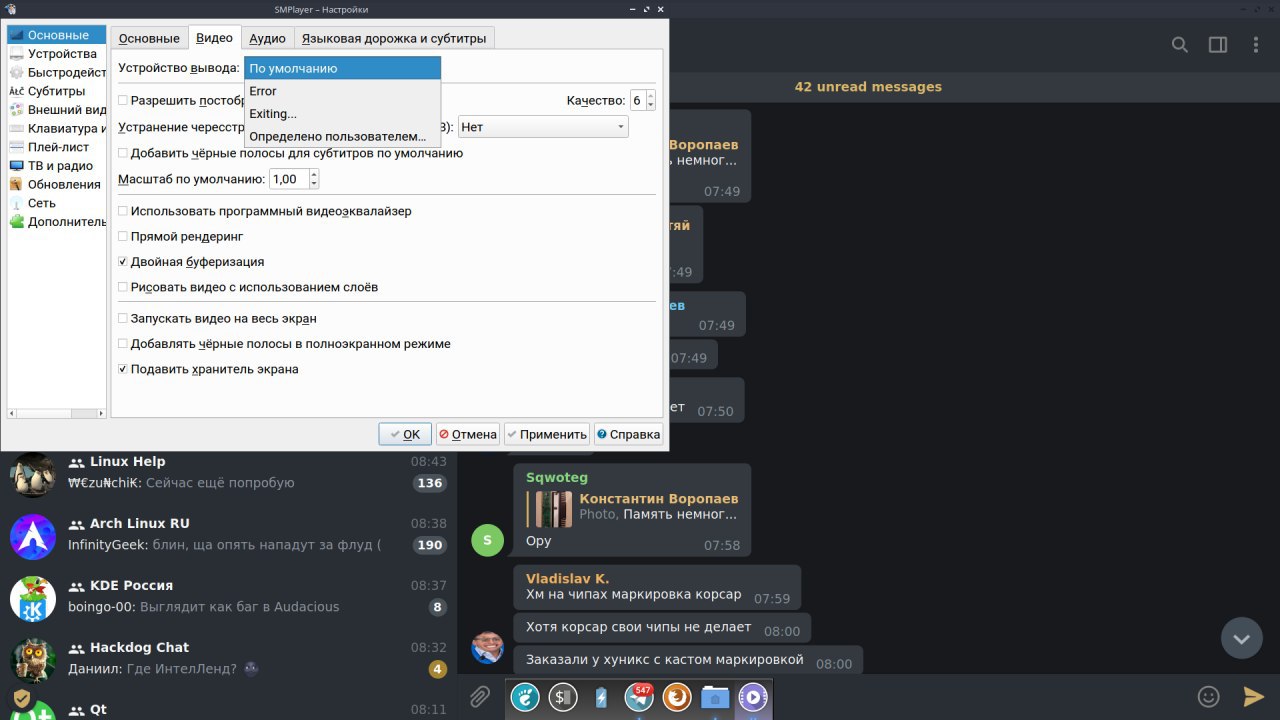Click the yellow send message arrow
This screenshot has height=720, width=1280.
pyautogui.click(x=1253, y=696)
